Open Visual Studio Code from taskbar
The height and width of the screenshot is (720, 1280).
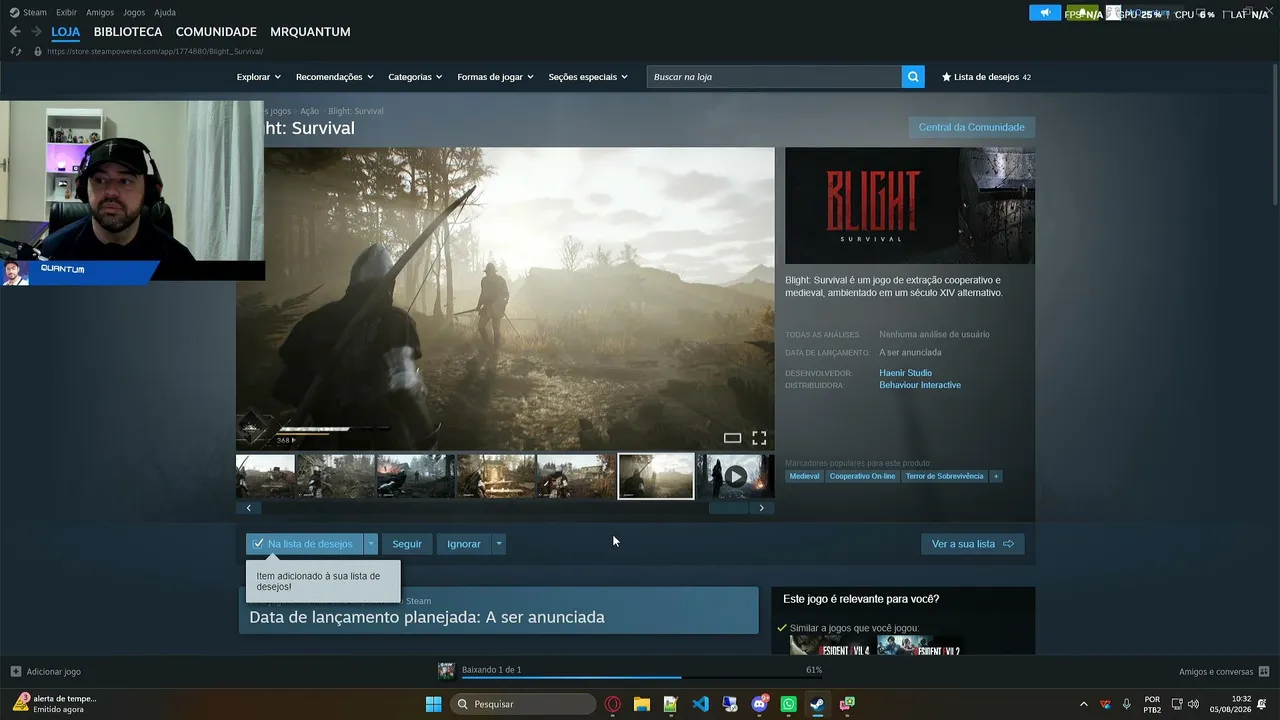coord(700,704)
